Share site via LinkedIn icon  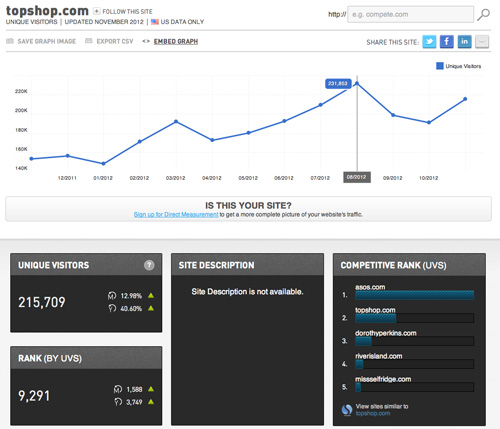click(464, 42)
